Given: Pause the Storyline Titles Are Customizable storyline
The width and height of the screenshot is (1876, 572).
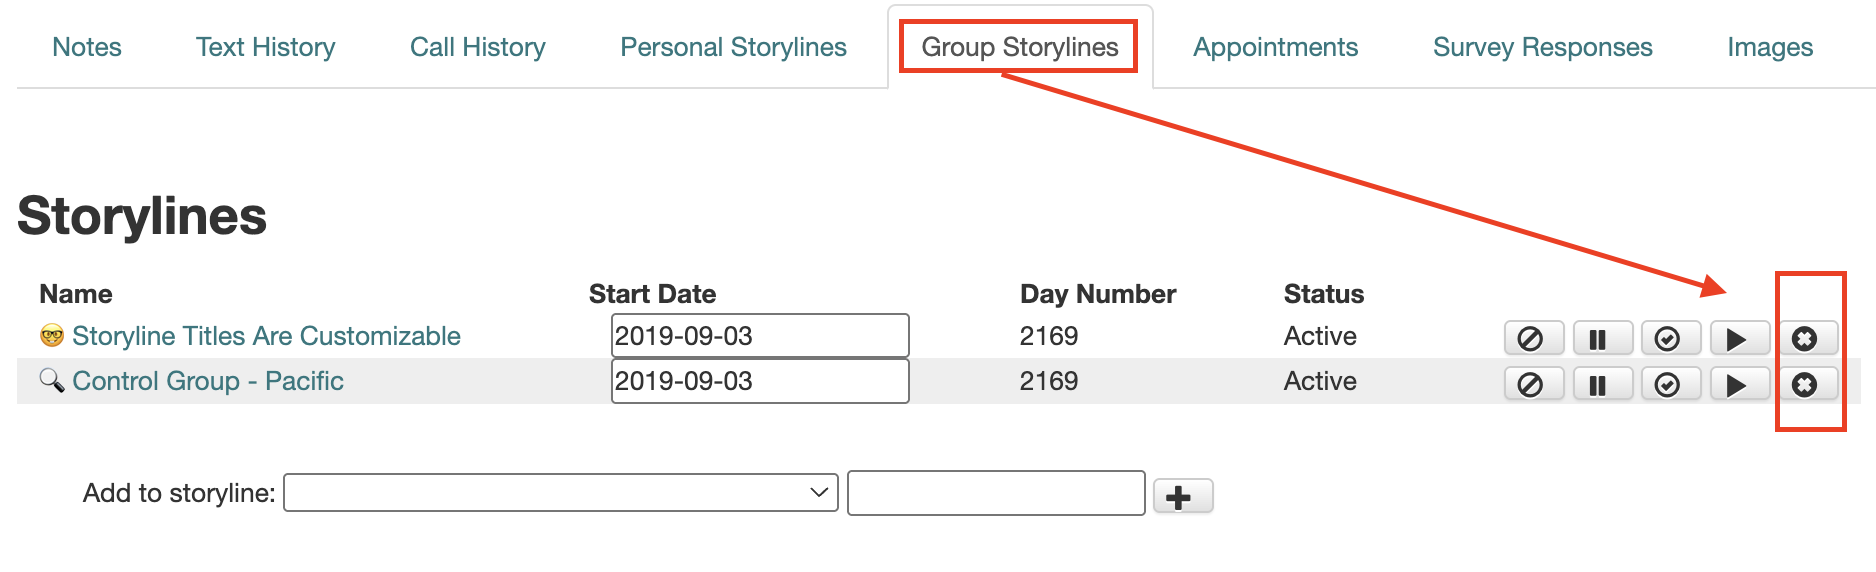Looking at the screenshot, I should pos(1601,339).
